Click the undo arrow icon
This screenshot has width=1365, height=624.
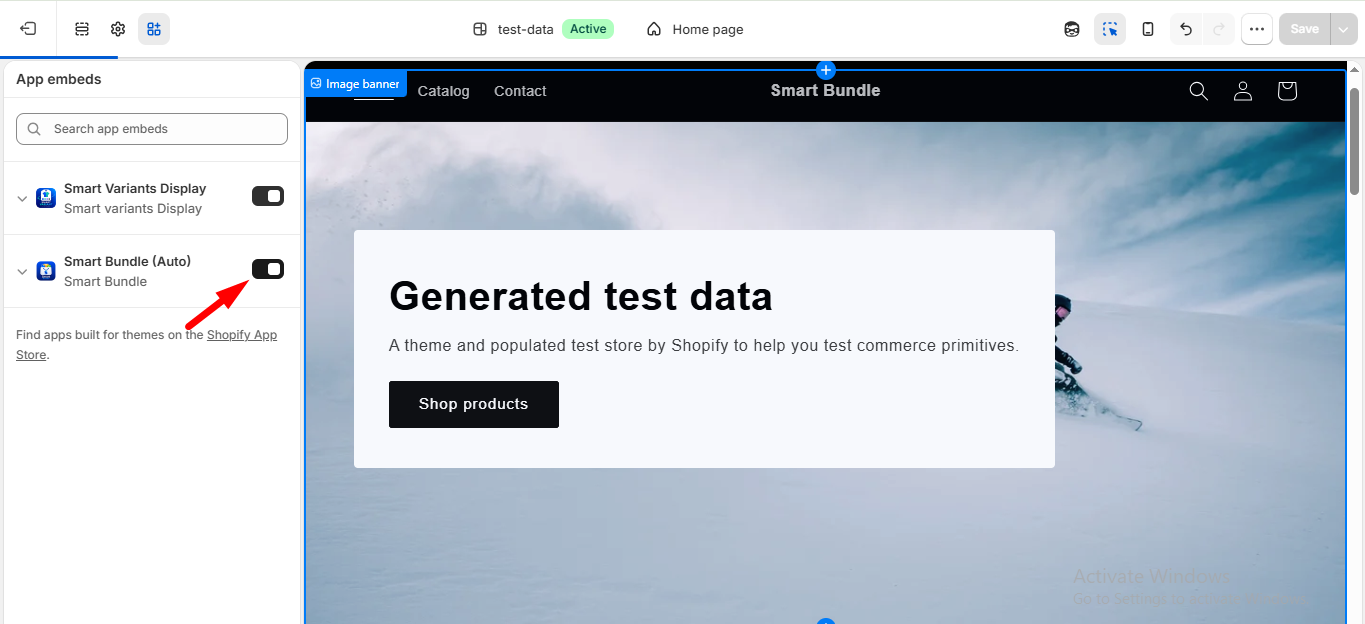tap(1186, 29)
